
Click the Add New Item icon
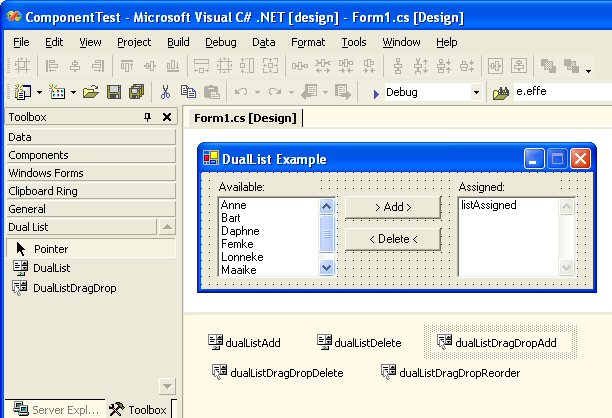pyautogui.click(x=57, y=92)
